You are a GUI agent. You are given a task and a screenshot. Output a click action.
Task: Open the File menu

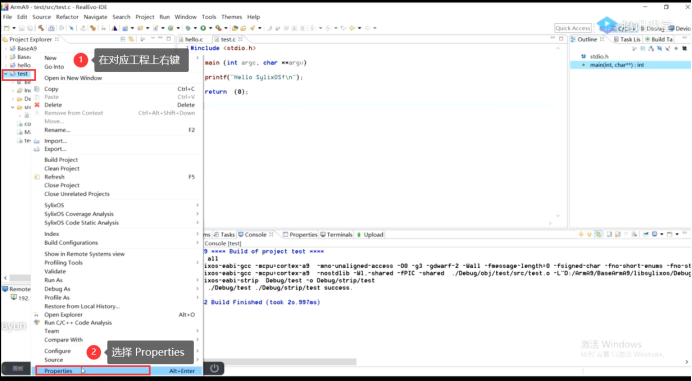(x=8, y=17)
